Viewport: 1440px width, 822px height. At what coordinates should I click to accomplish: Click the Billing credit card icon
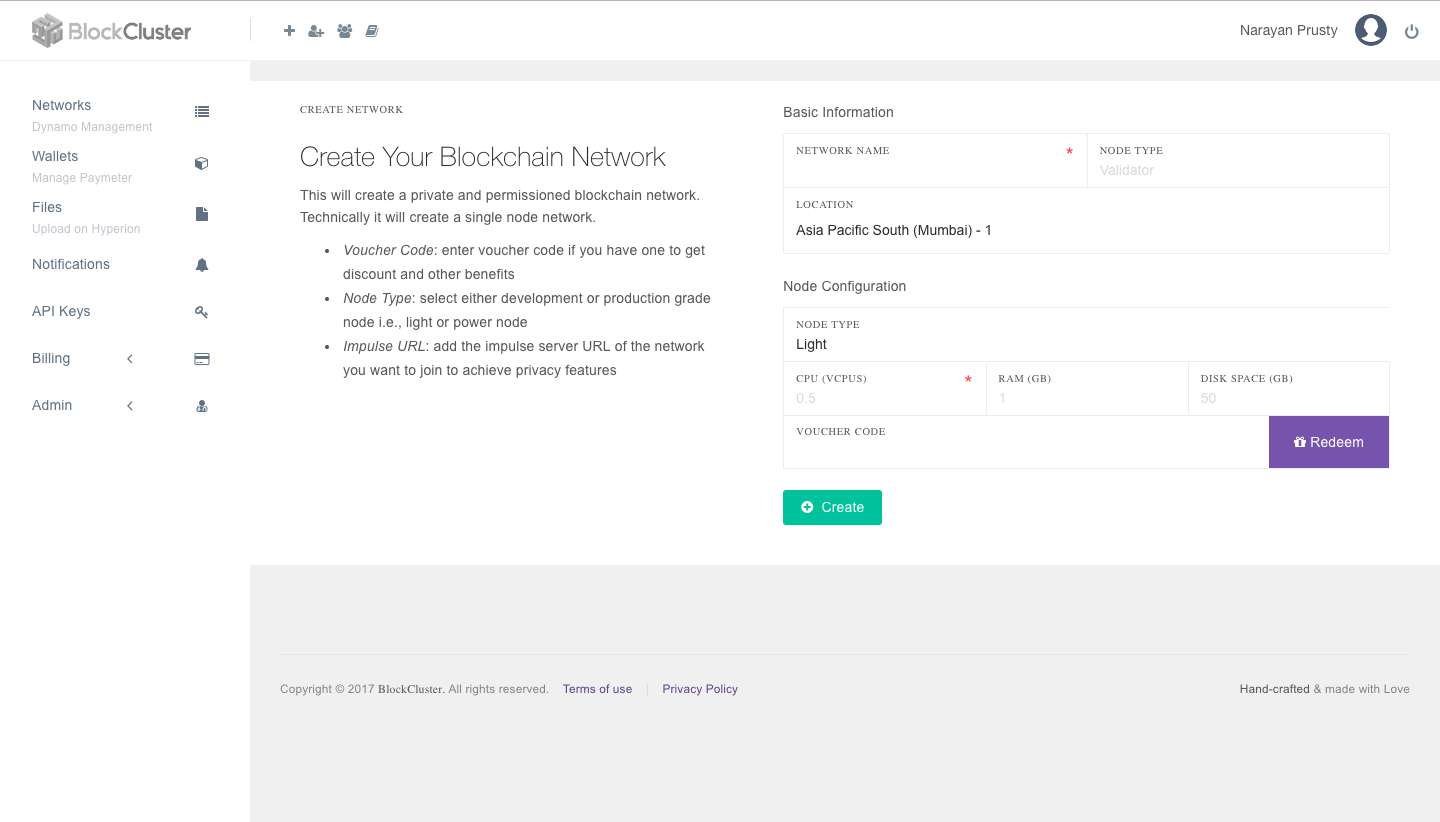coord(202,358)
